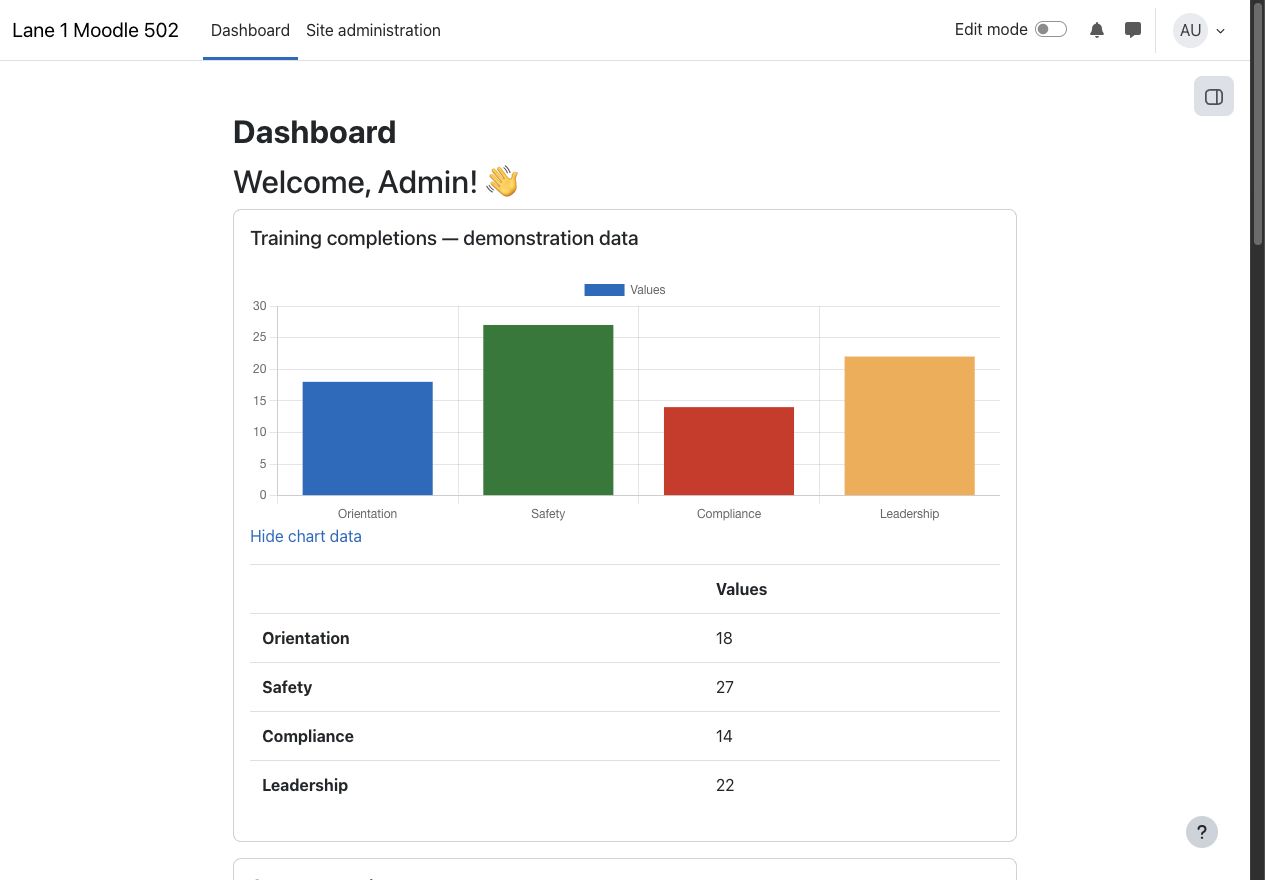Toggle the Values legend item in chart

(x=625, y=290)
